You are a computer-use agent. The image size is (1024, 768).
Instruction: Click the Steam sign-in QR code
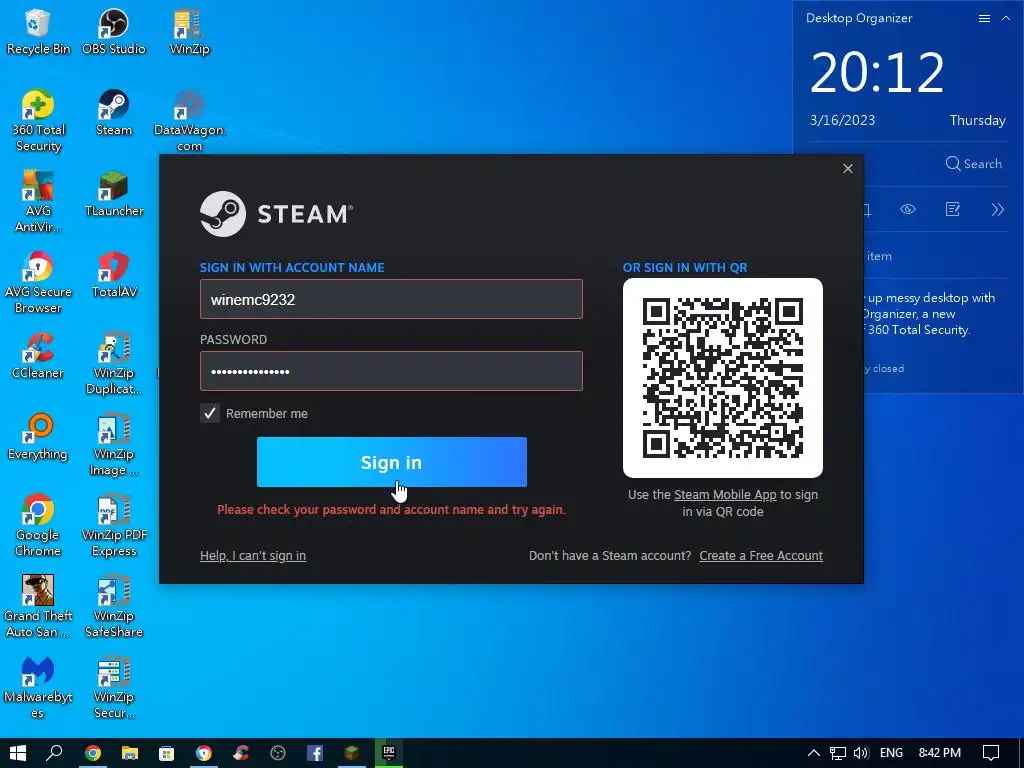(x=723, y=378)
